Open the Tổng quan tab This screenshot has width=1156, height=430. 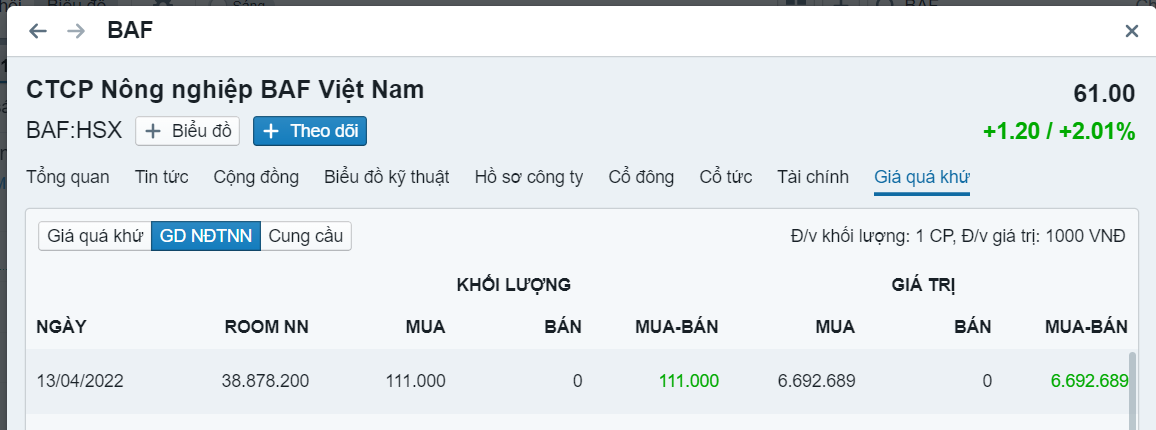67,177
